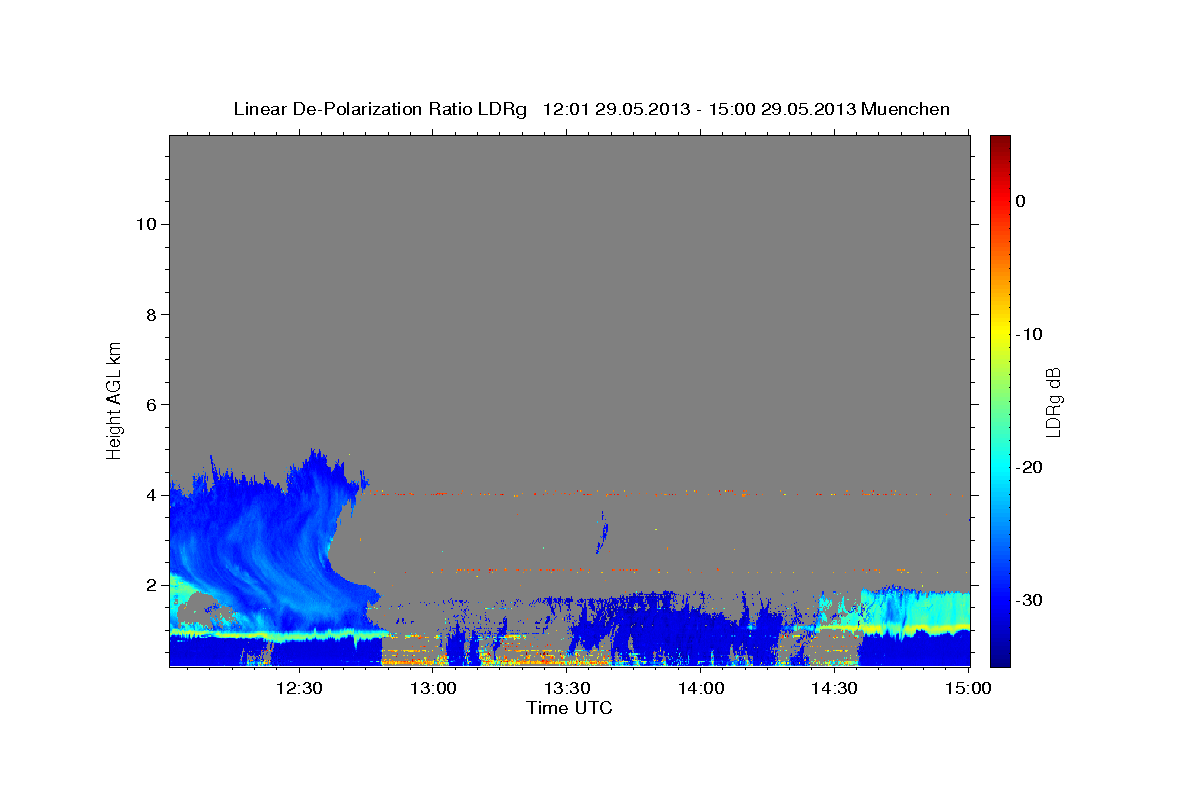Click the "Height AGL km" y-axis label
1200x800 pixels.
click(x=115, y=399)
